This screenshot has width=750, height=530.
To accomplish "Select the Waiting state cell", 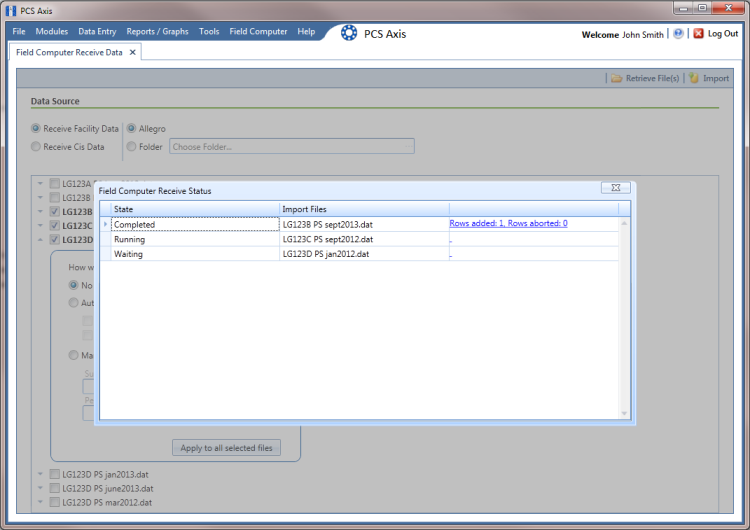I will tap(195, 254).
